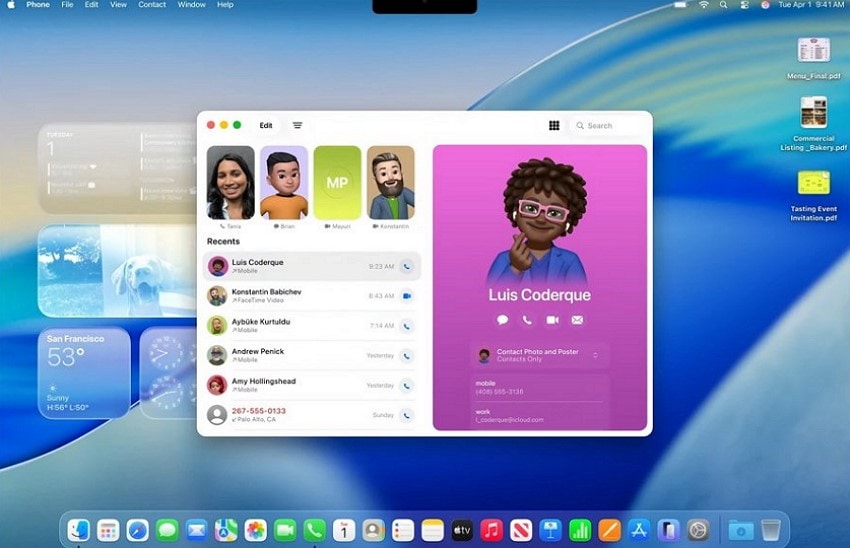Select Amy Hollingshead recents row
Image resolution: width=850 pixels, height=548 pixels.
312,385
